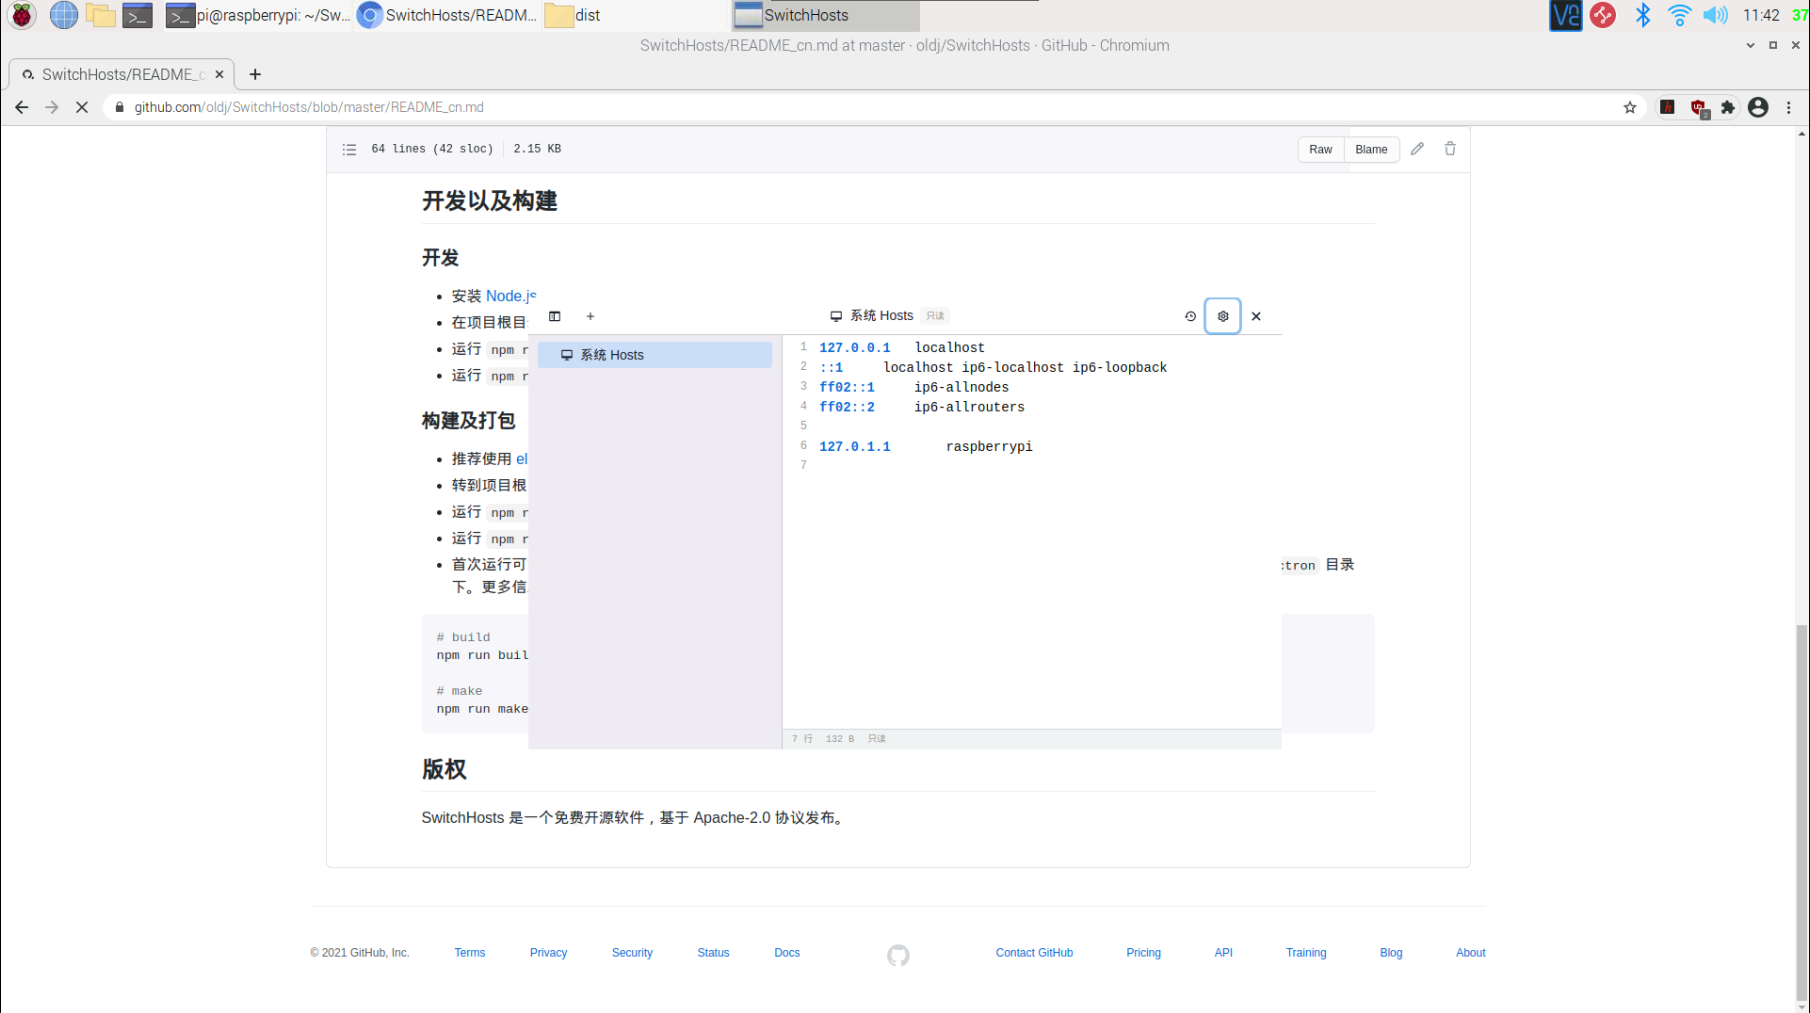
Task: Open the README outline list icon
Action: (349, 149)
